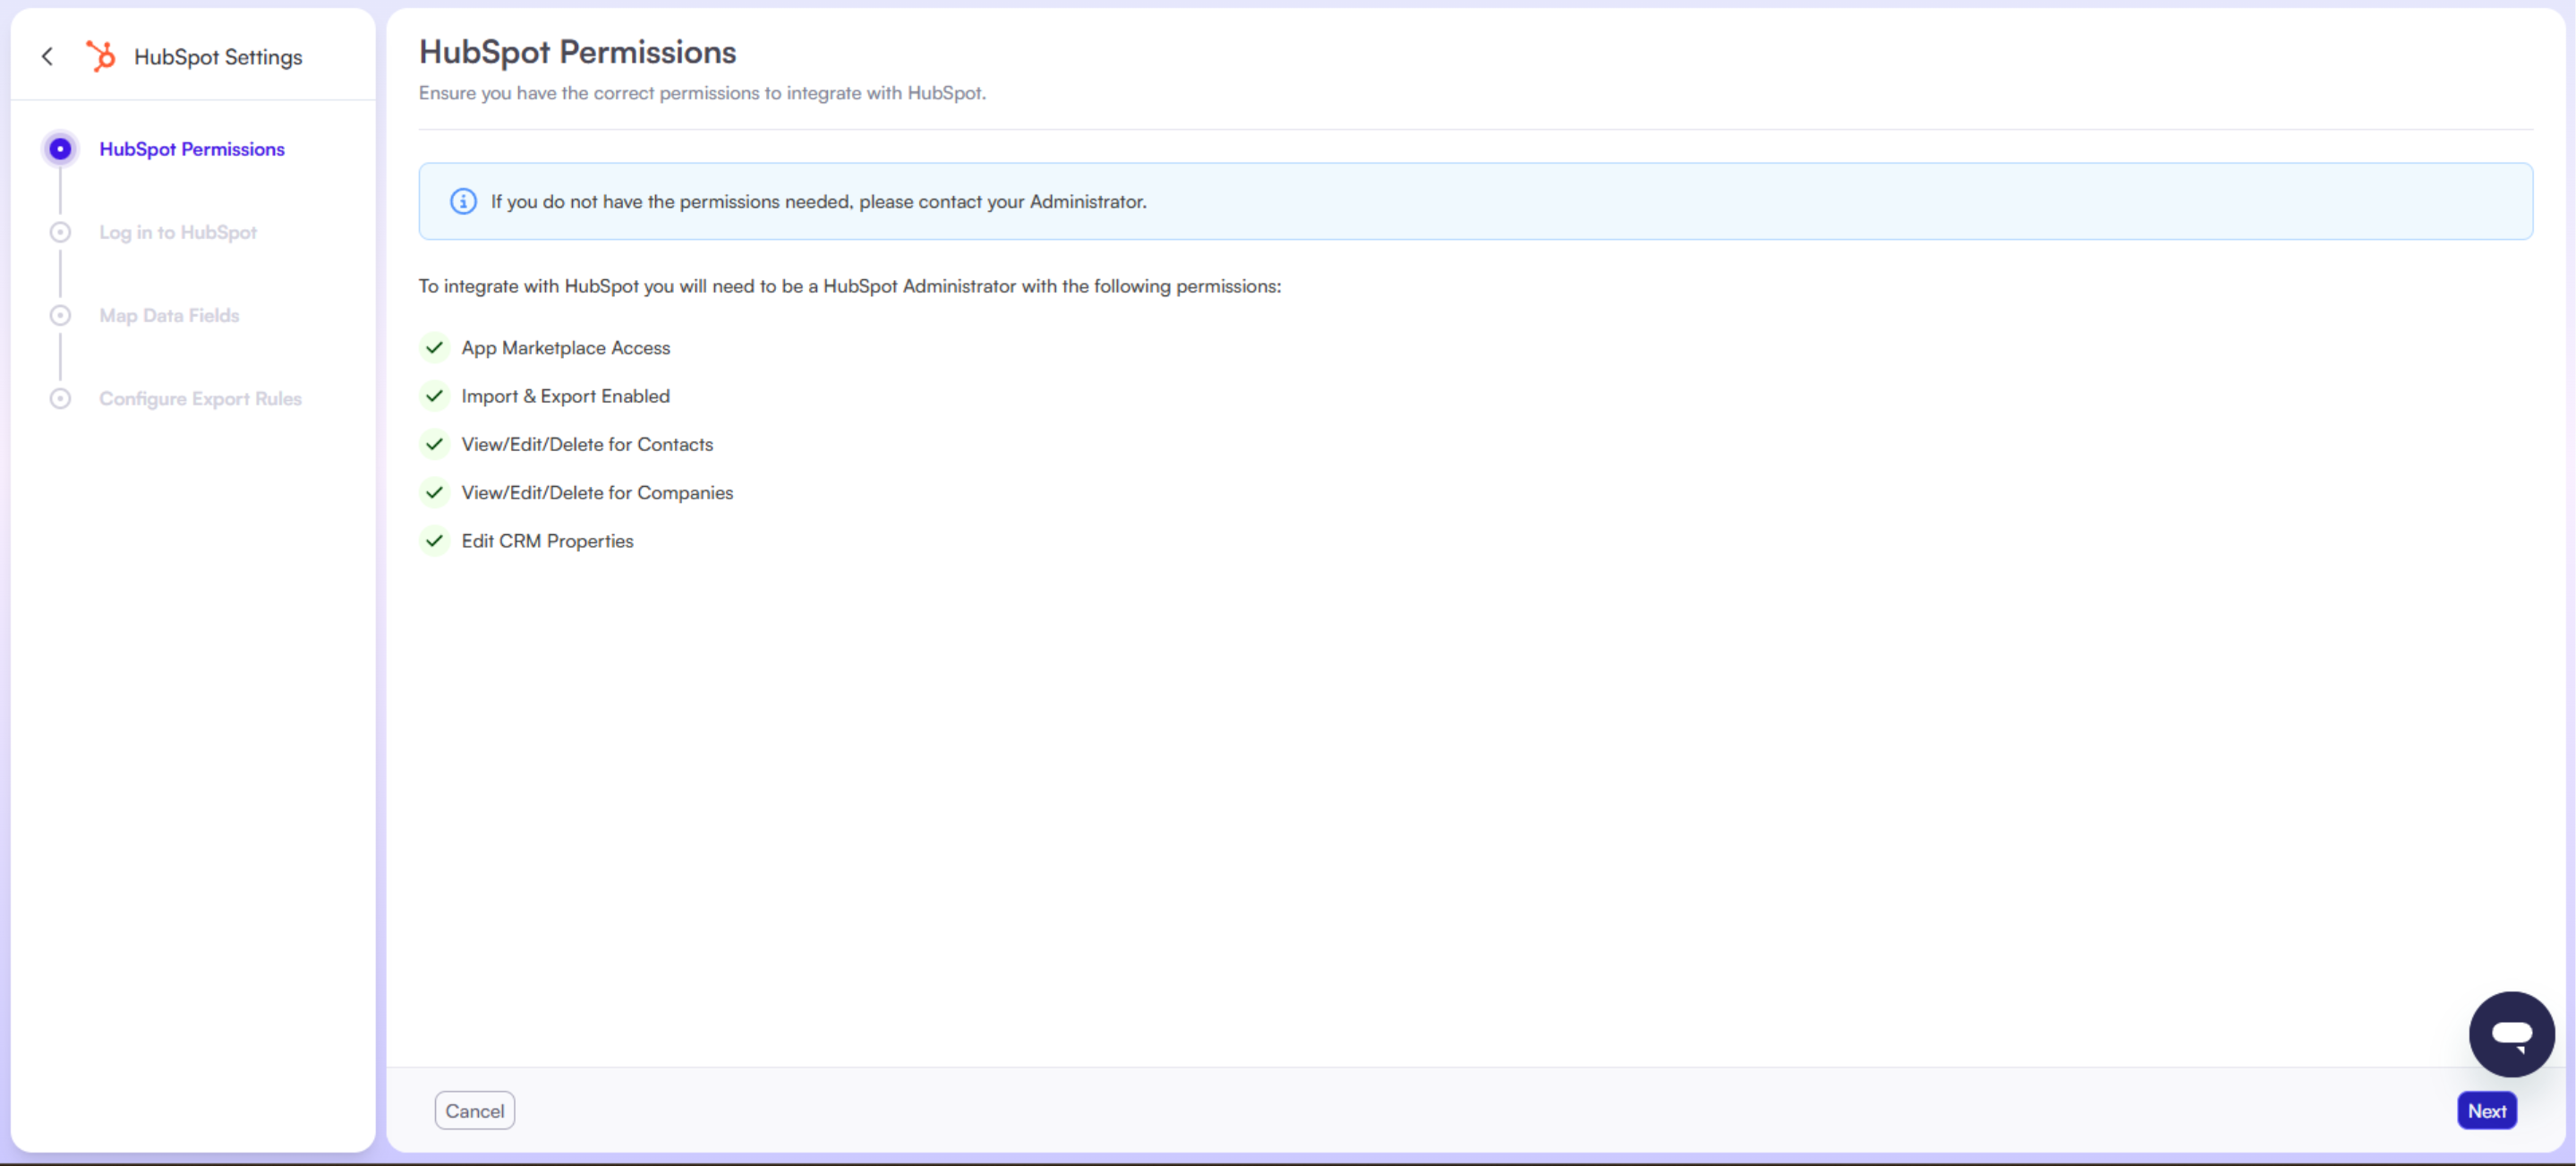Click checkmark for View/Edit/Delete for Companies
This screenshot has height=1166, width=2576.
point(434,493)
